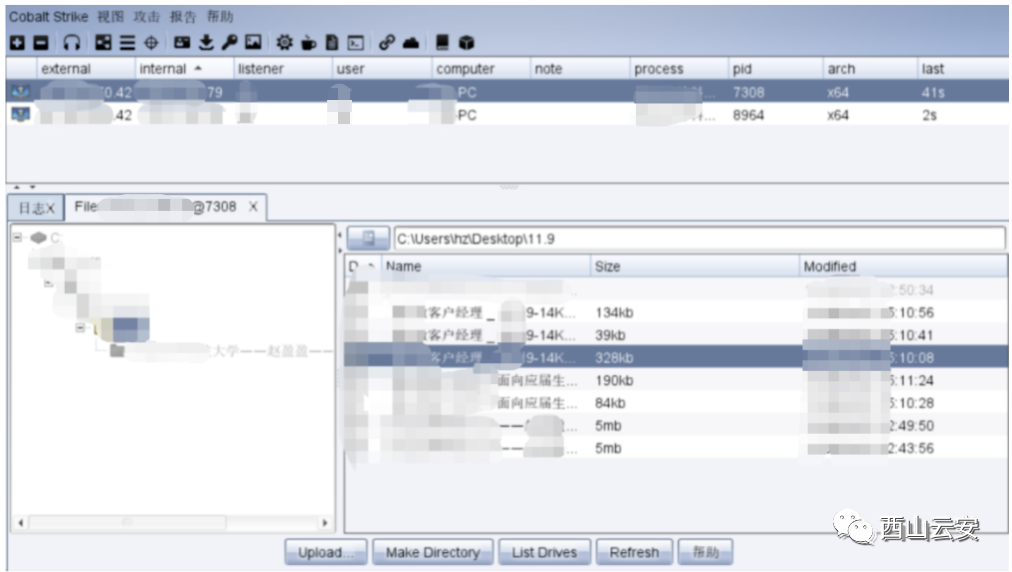1012x572 pixels.
Task: Sort sessions by pid column
Action: coord(776,68)
